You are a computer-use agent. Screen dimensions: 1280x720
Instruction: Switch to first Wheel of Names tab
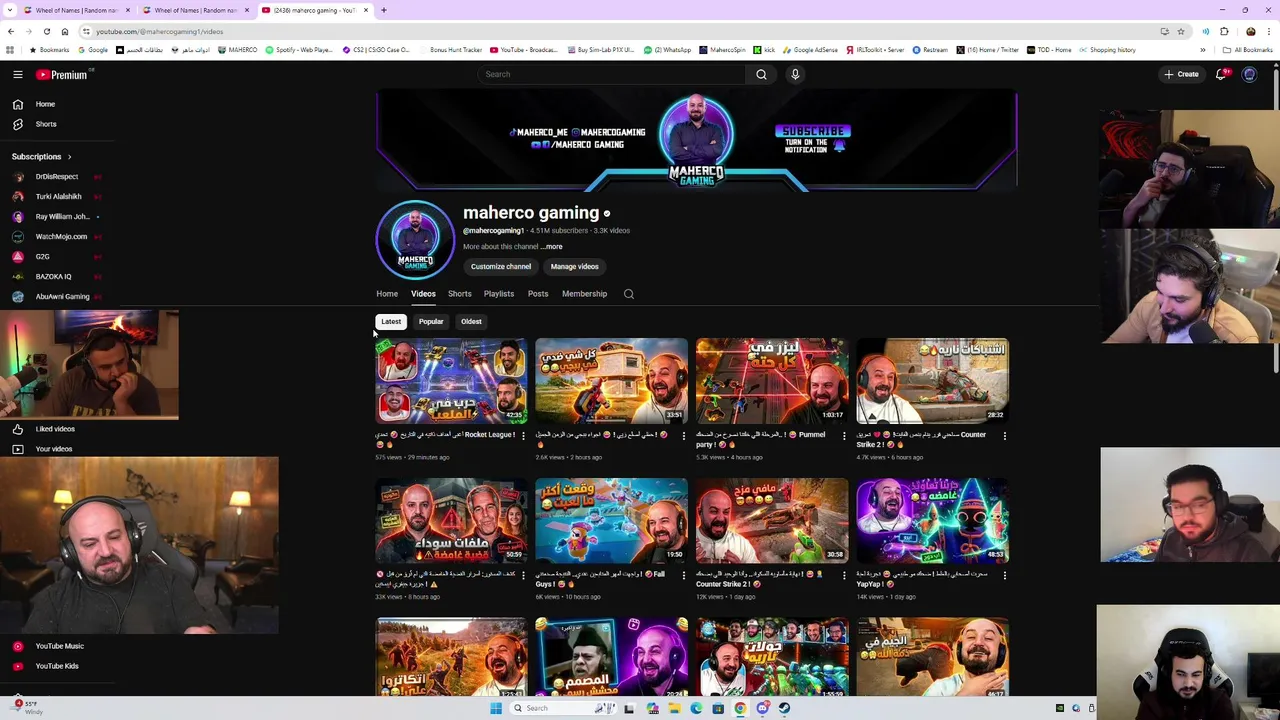click(77, 10)
